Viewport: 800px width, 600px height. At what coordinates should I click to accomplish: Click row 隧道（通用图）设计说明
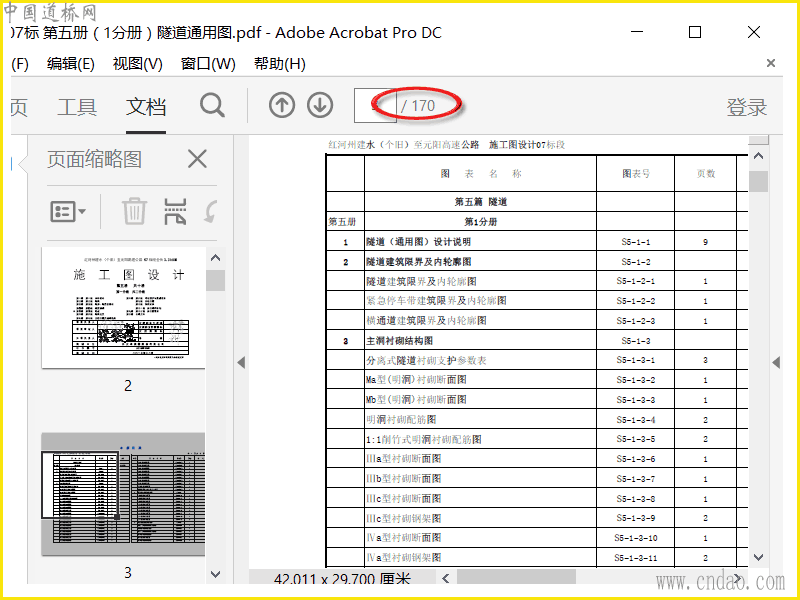click(537, 241)
